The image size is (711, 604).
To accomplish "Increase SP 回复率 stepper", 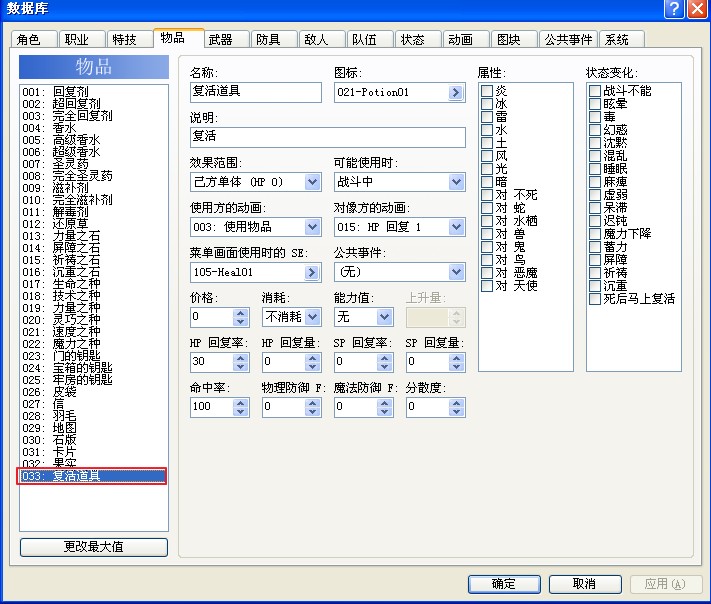I will pyautogui.click(x=385, y=358).
